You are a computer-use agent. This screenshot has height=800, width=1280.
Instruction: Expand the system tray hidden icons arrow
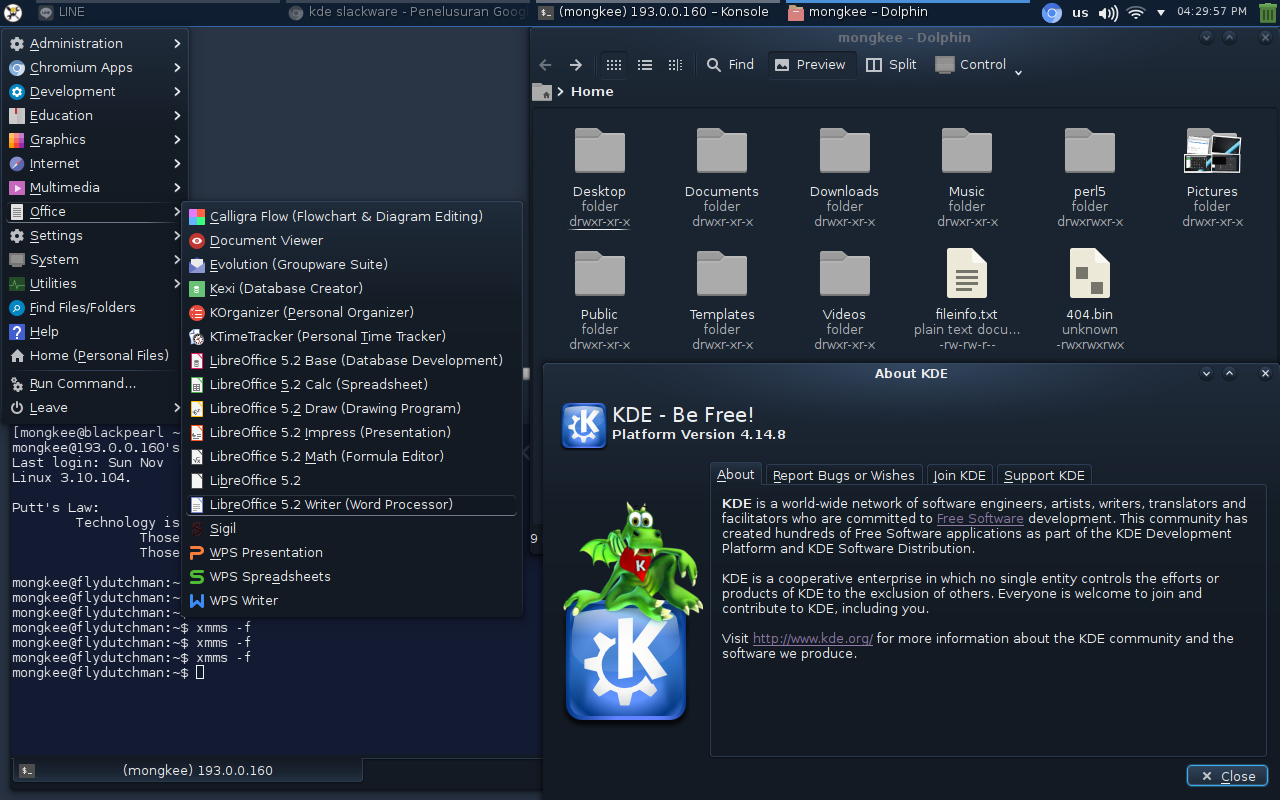(1161, 13)
